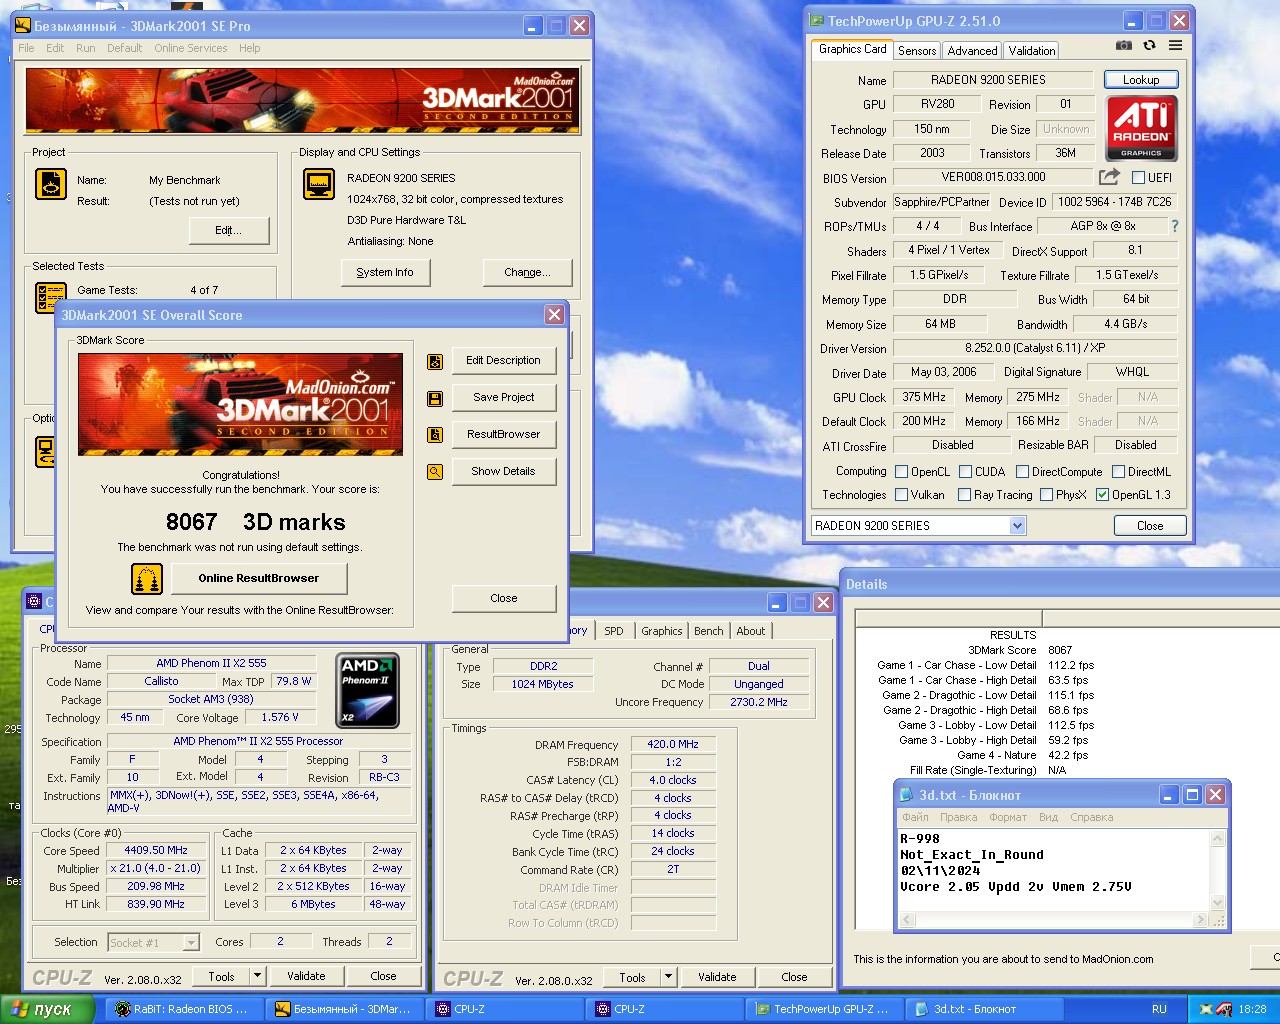
Task: Open the Socket #1 selection dropdown
Action: [191, 942]
